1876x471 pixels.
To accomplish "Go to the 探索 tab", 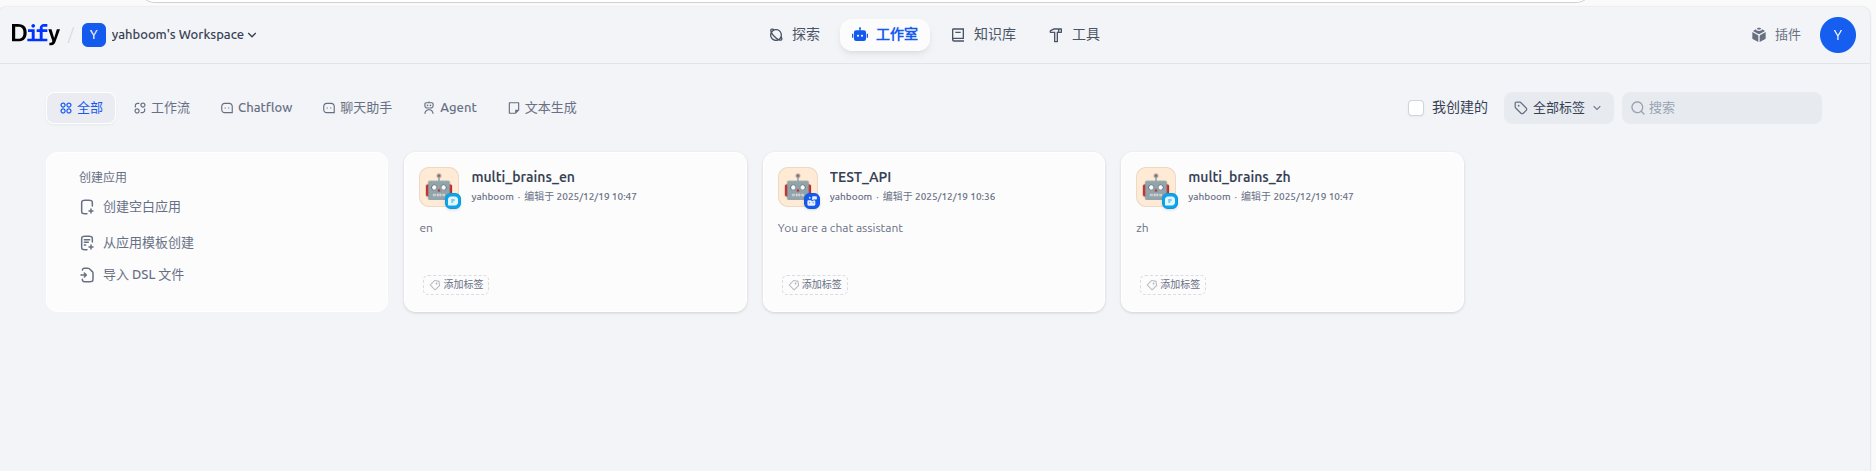I will (794, 35).
